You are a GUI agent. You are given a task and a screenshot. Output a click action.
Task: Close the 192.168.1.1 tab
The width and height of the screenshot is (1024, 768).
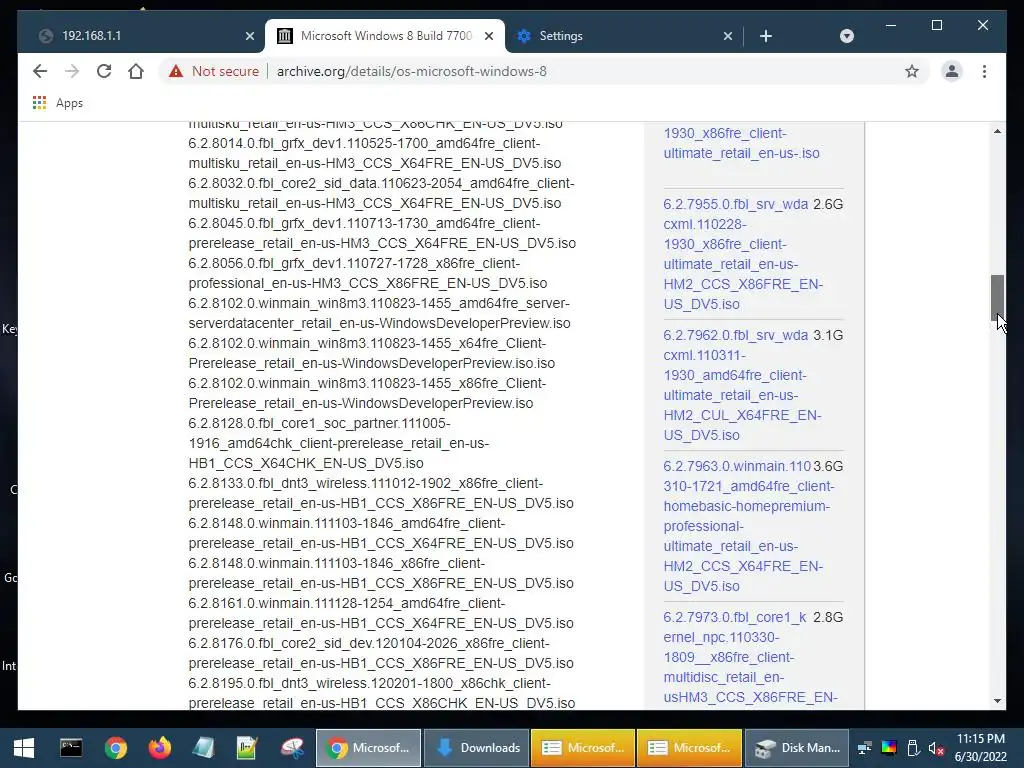point(249,36)
